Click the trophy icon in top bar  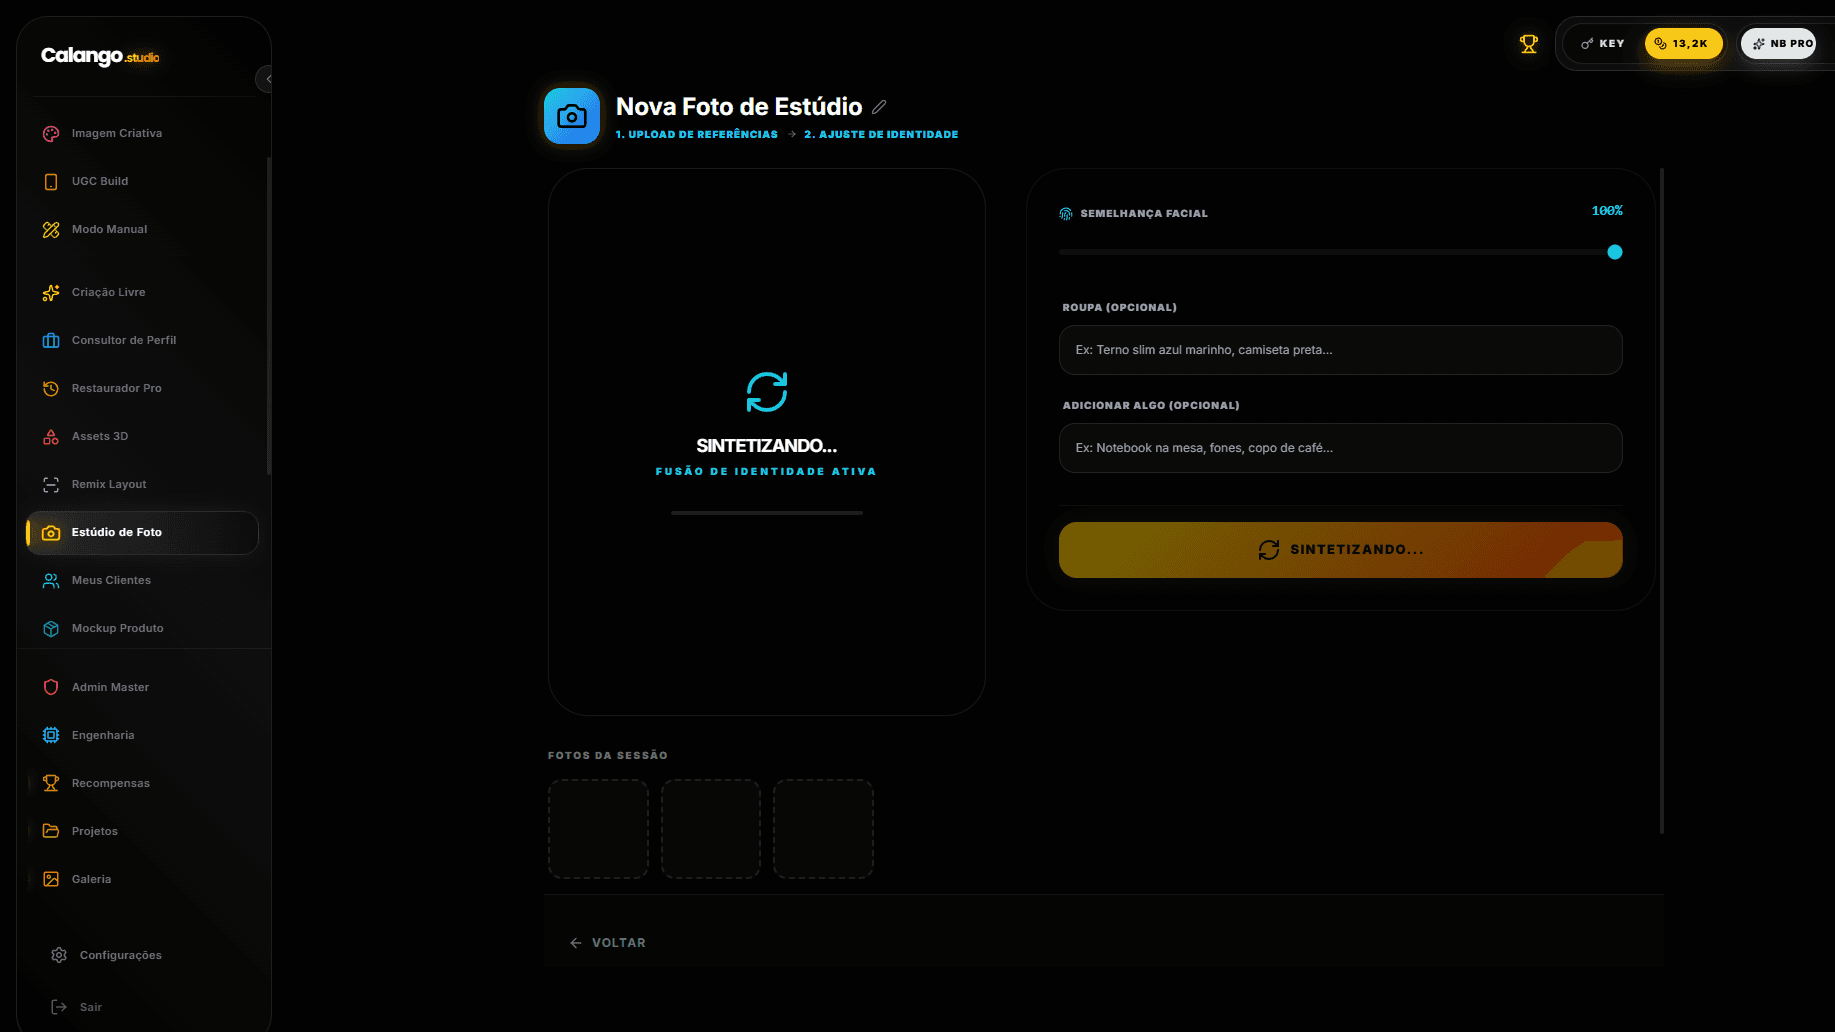(1528, 44)
